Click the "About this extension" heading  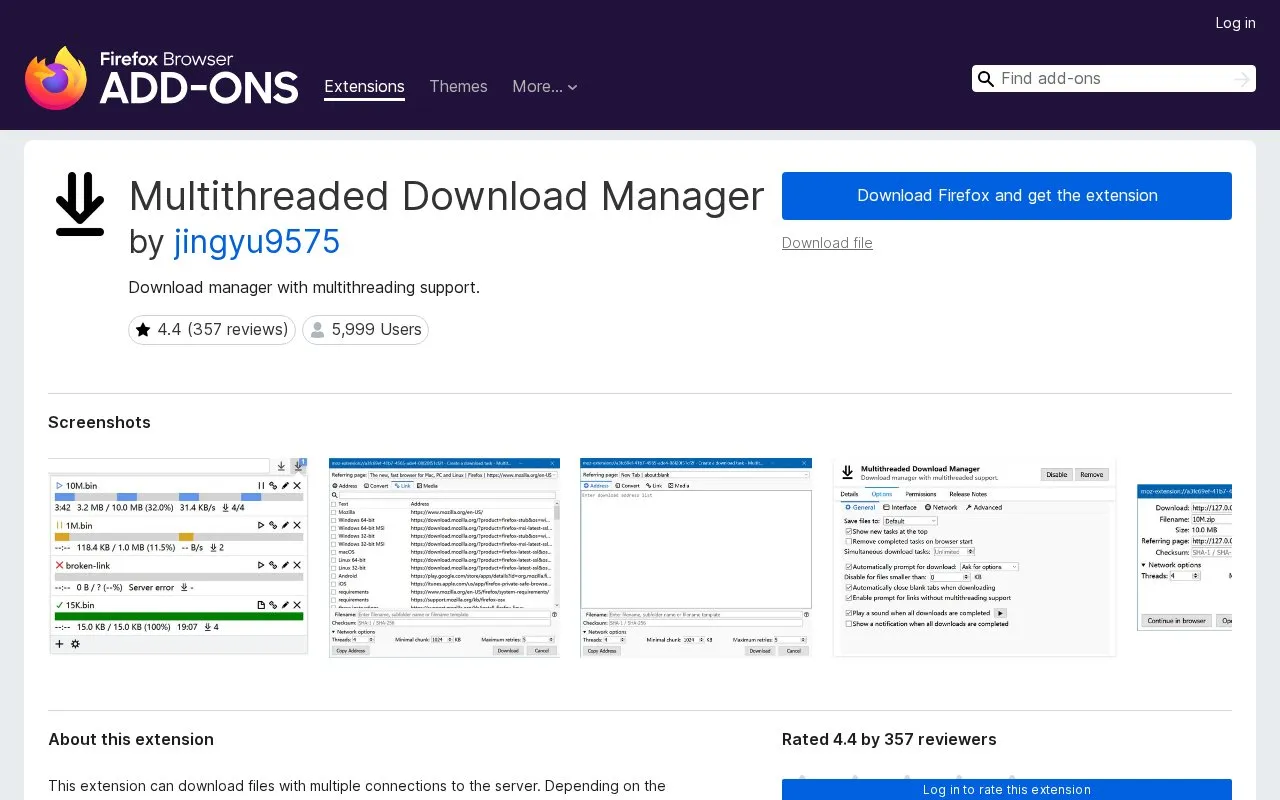(131, 739)
